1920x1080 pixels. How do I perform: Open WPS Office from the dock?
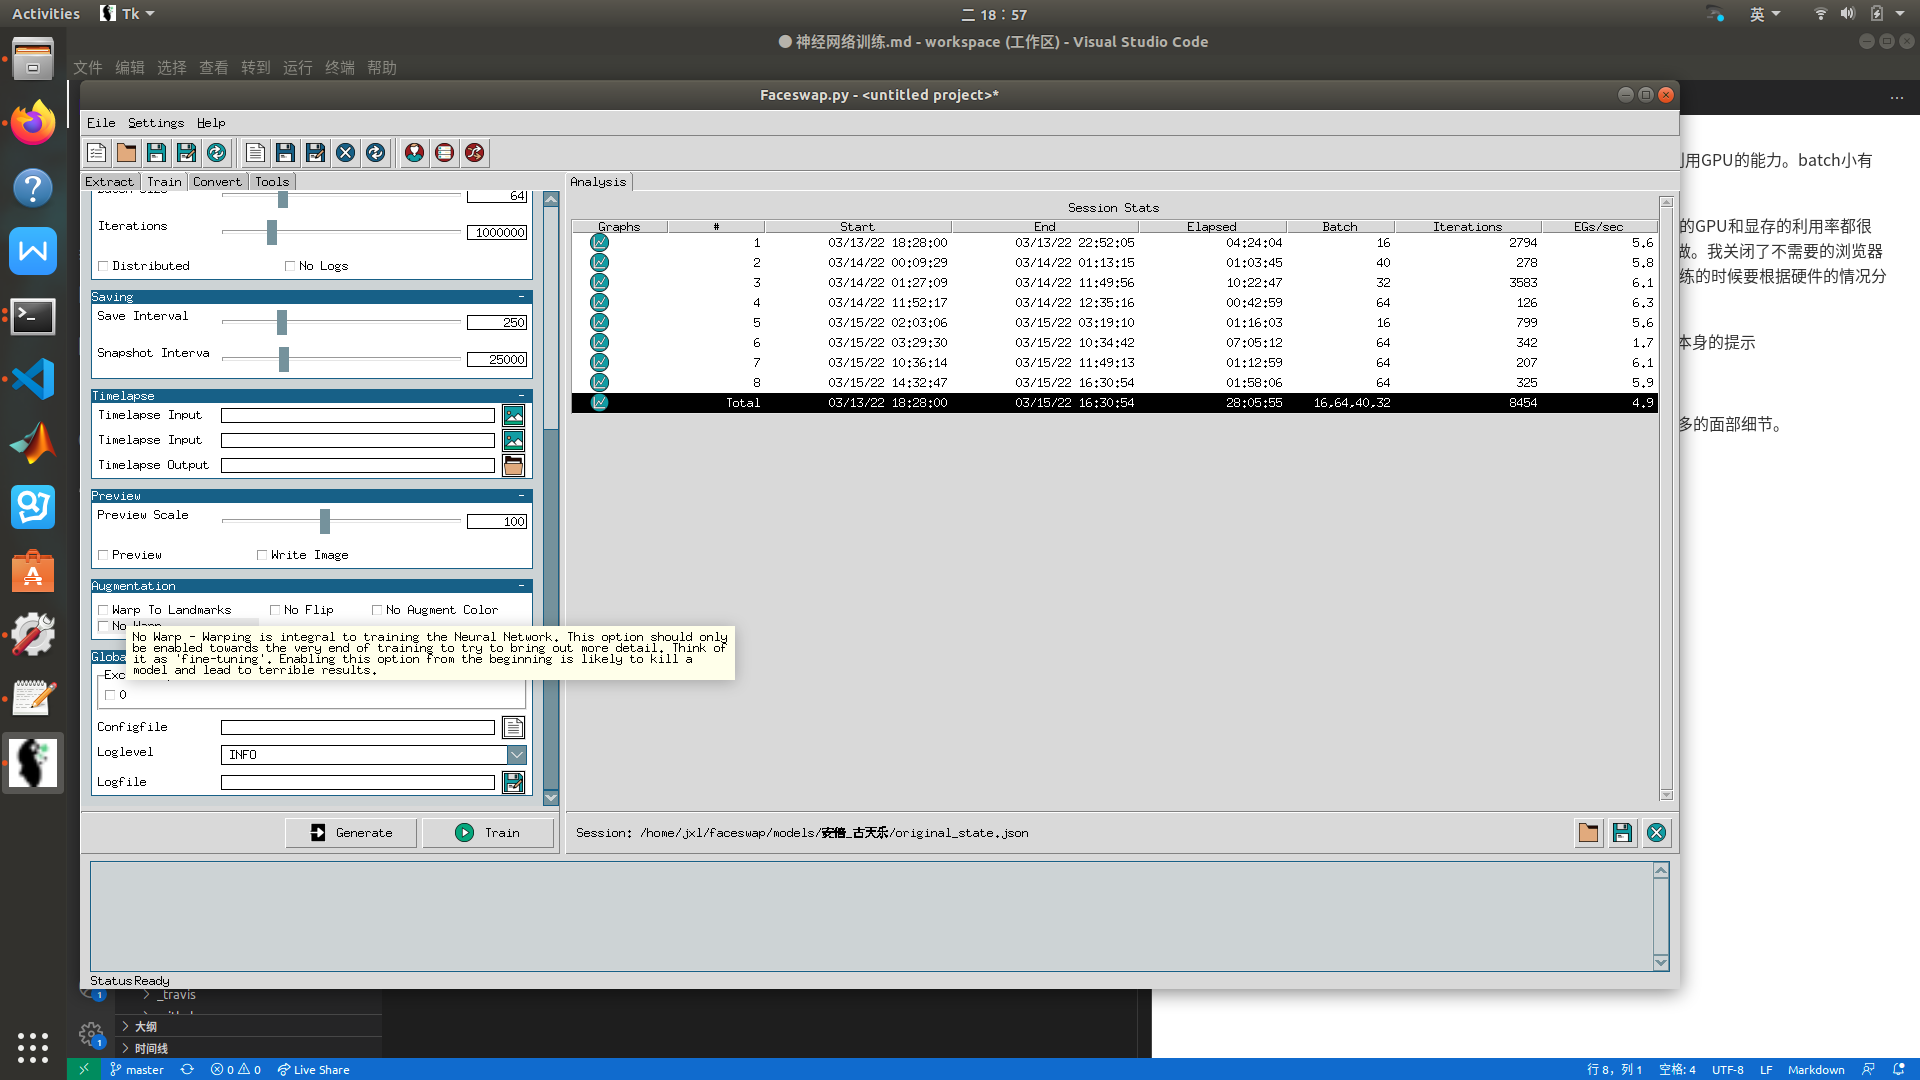(33, 251)
